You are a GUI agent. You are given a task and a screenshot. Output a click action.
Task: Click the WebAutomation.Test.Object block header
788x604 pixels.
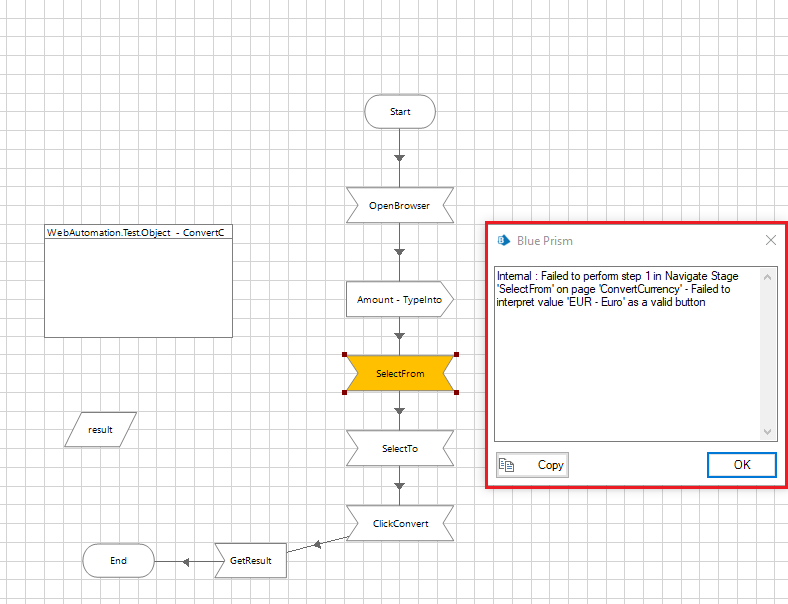139,232
